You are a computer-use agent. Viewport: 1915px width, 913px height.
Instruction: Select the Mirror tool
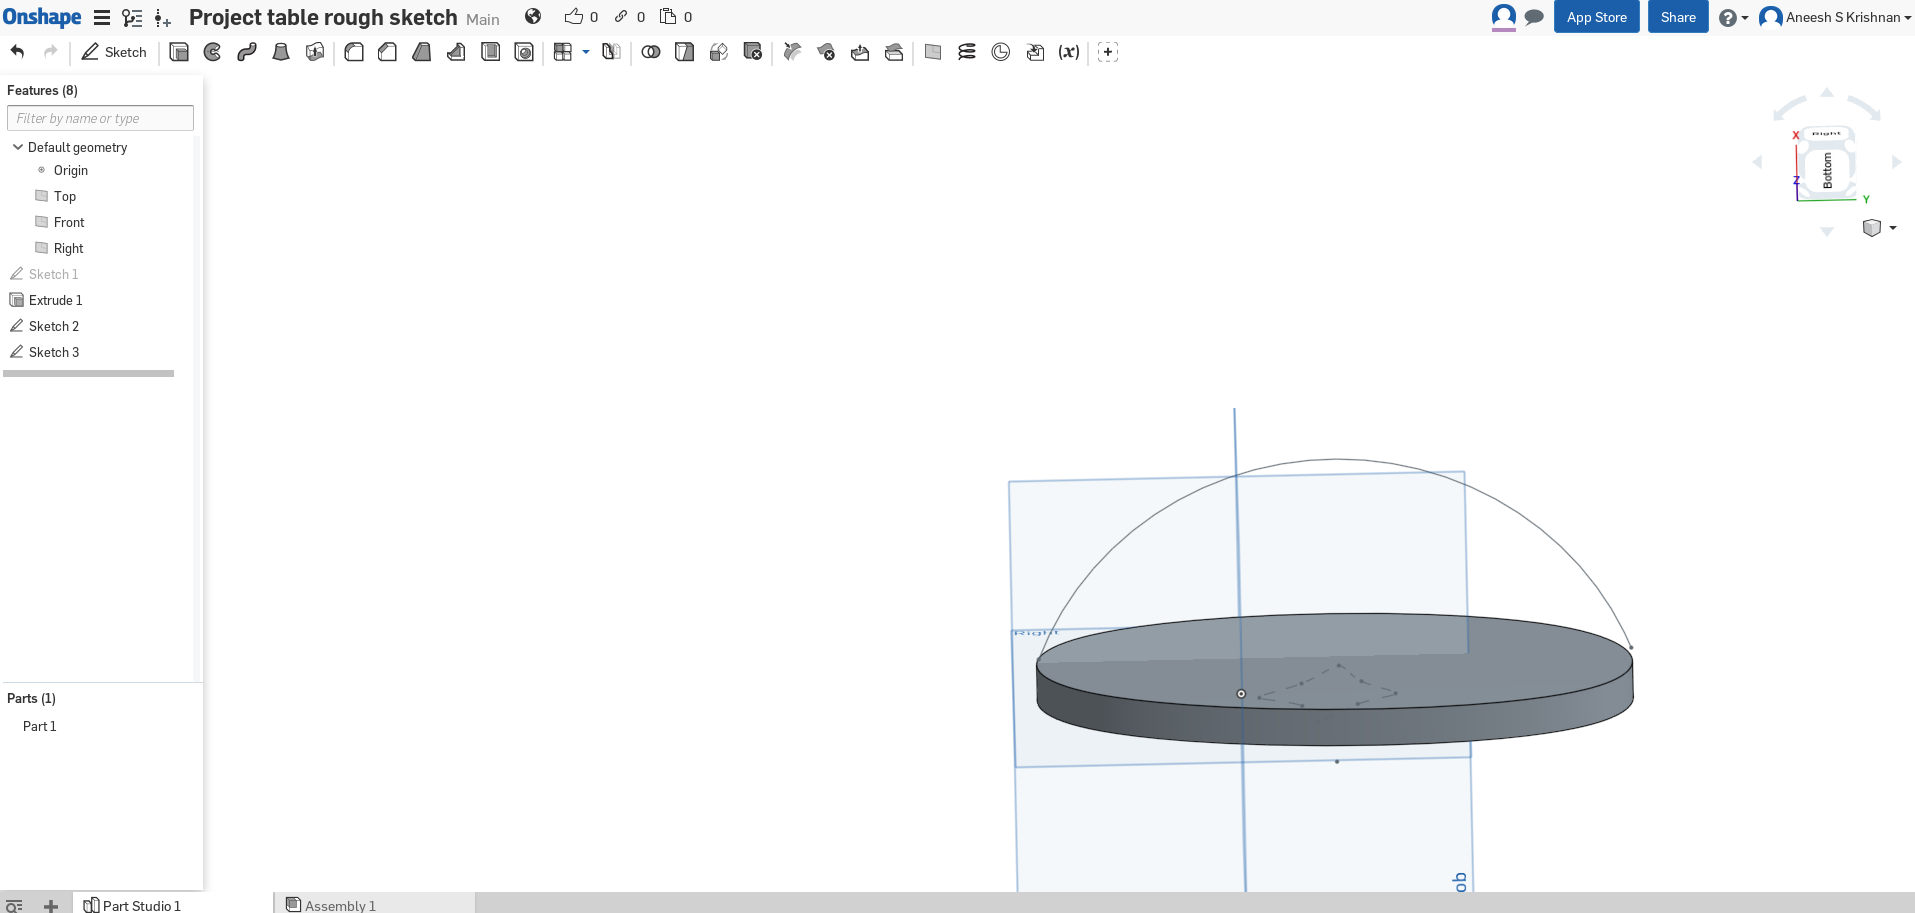[611, 52]
